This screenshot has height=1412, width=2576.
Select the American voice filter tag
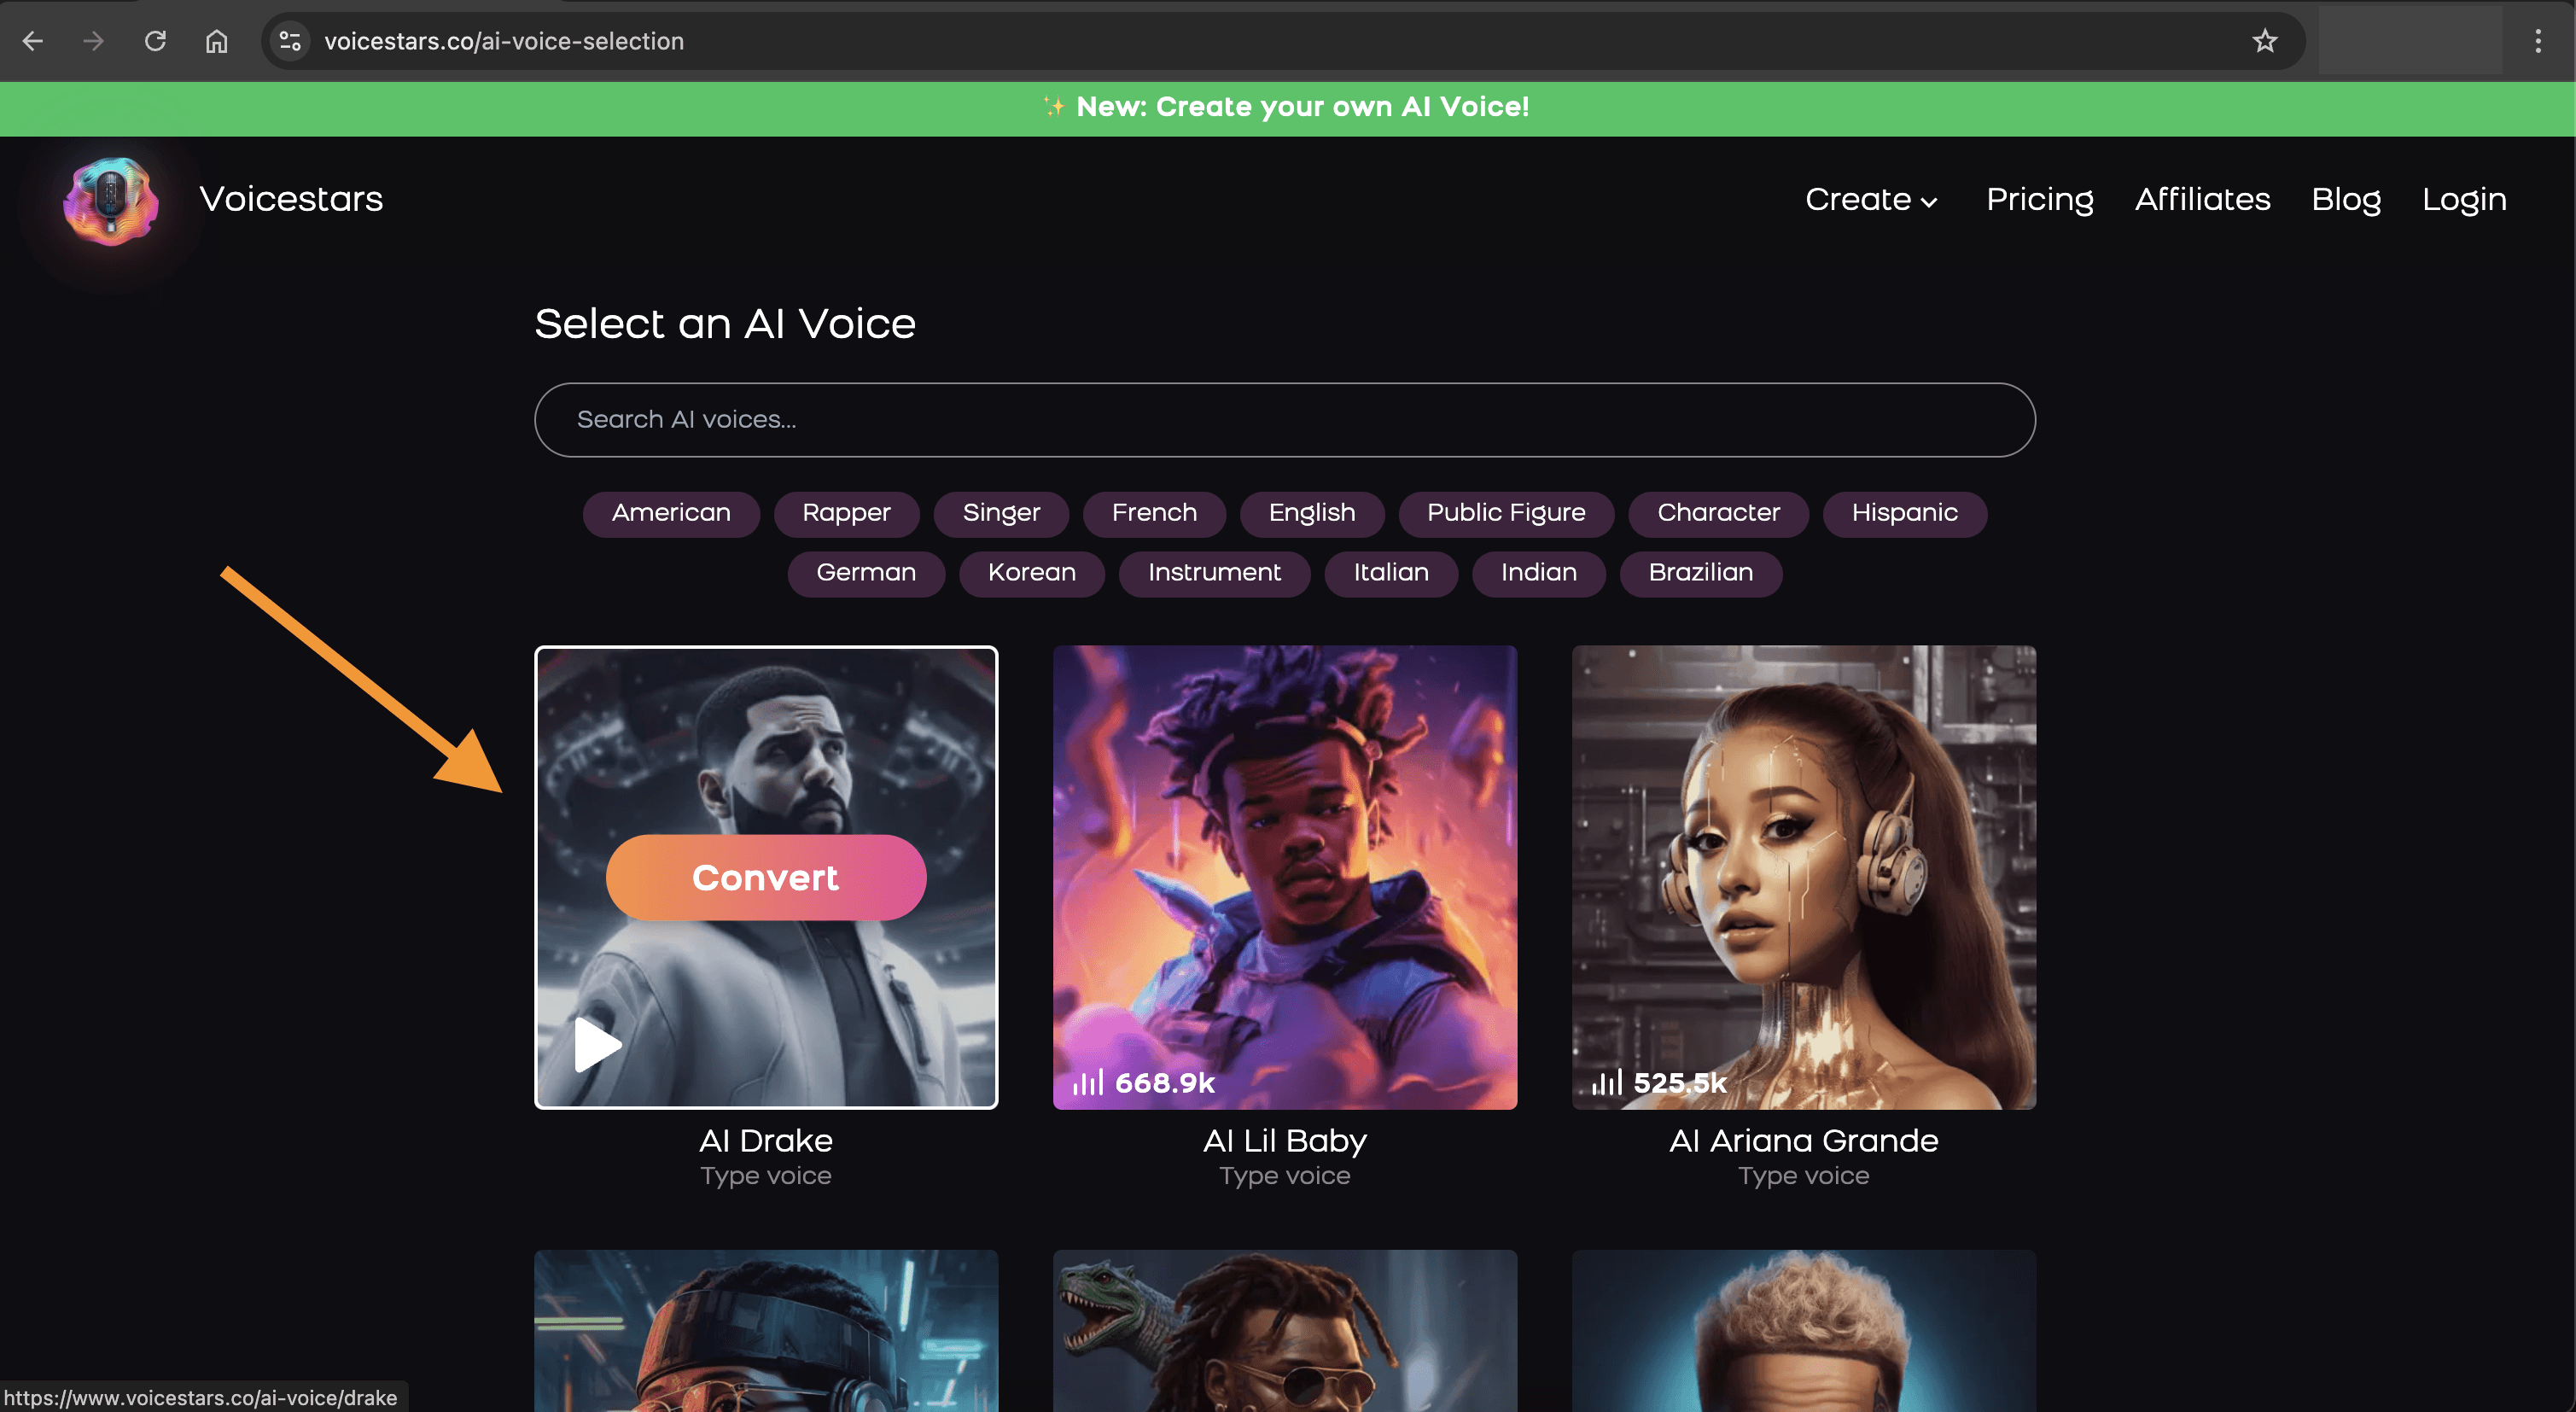pyautogui.click(x=671, y=513)
